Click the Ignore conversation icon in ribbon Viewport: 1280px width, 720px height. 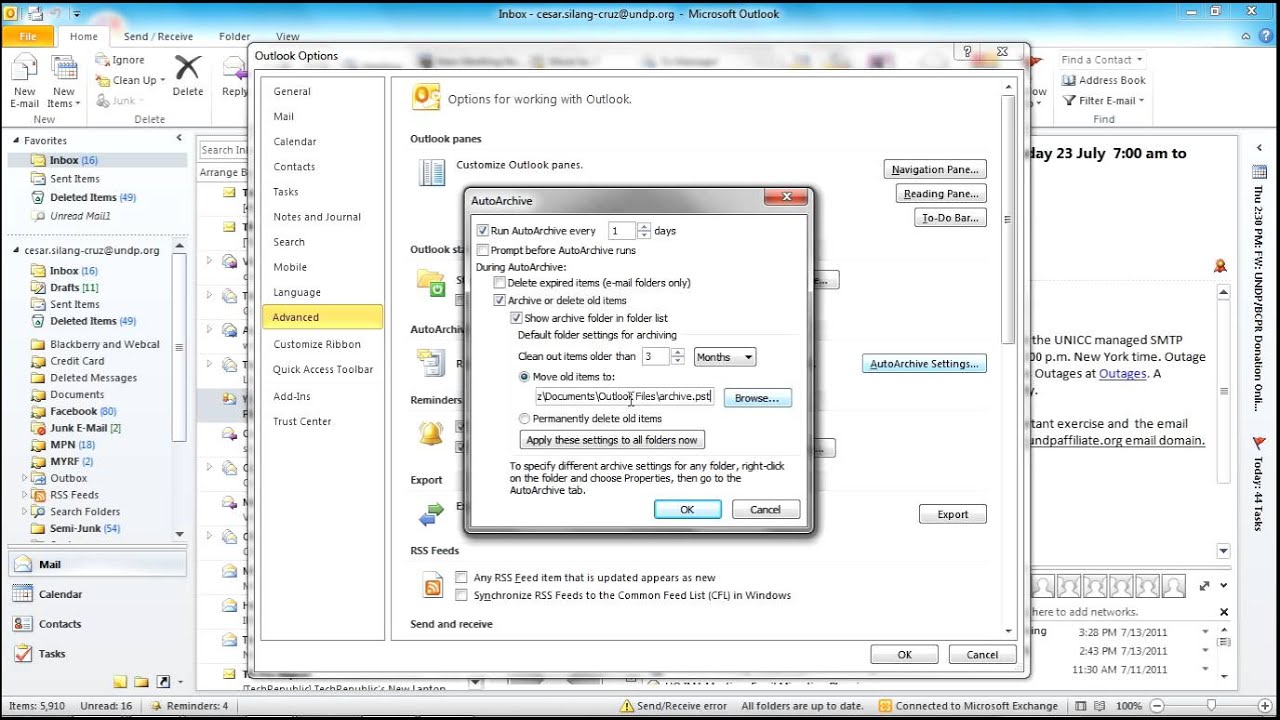click(x=103, y=60)
